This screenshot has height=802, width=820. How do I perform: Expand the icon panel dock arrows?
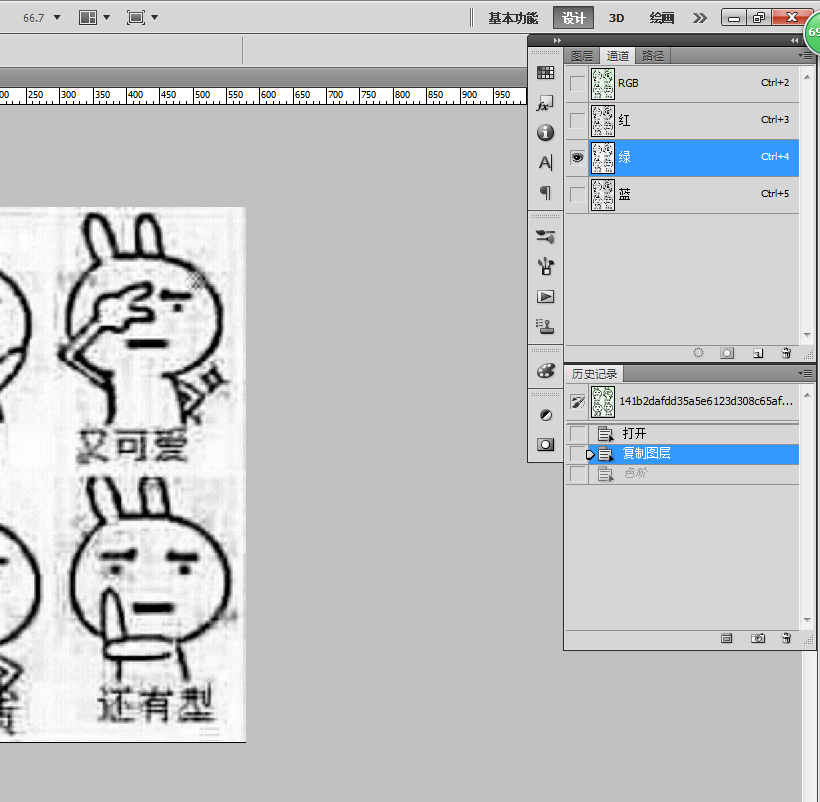(557, 40)
